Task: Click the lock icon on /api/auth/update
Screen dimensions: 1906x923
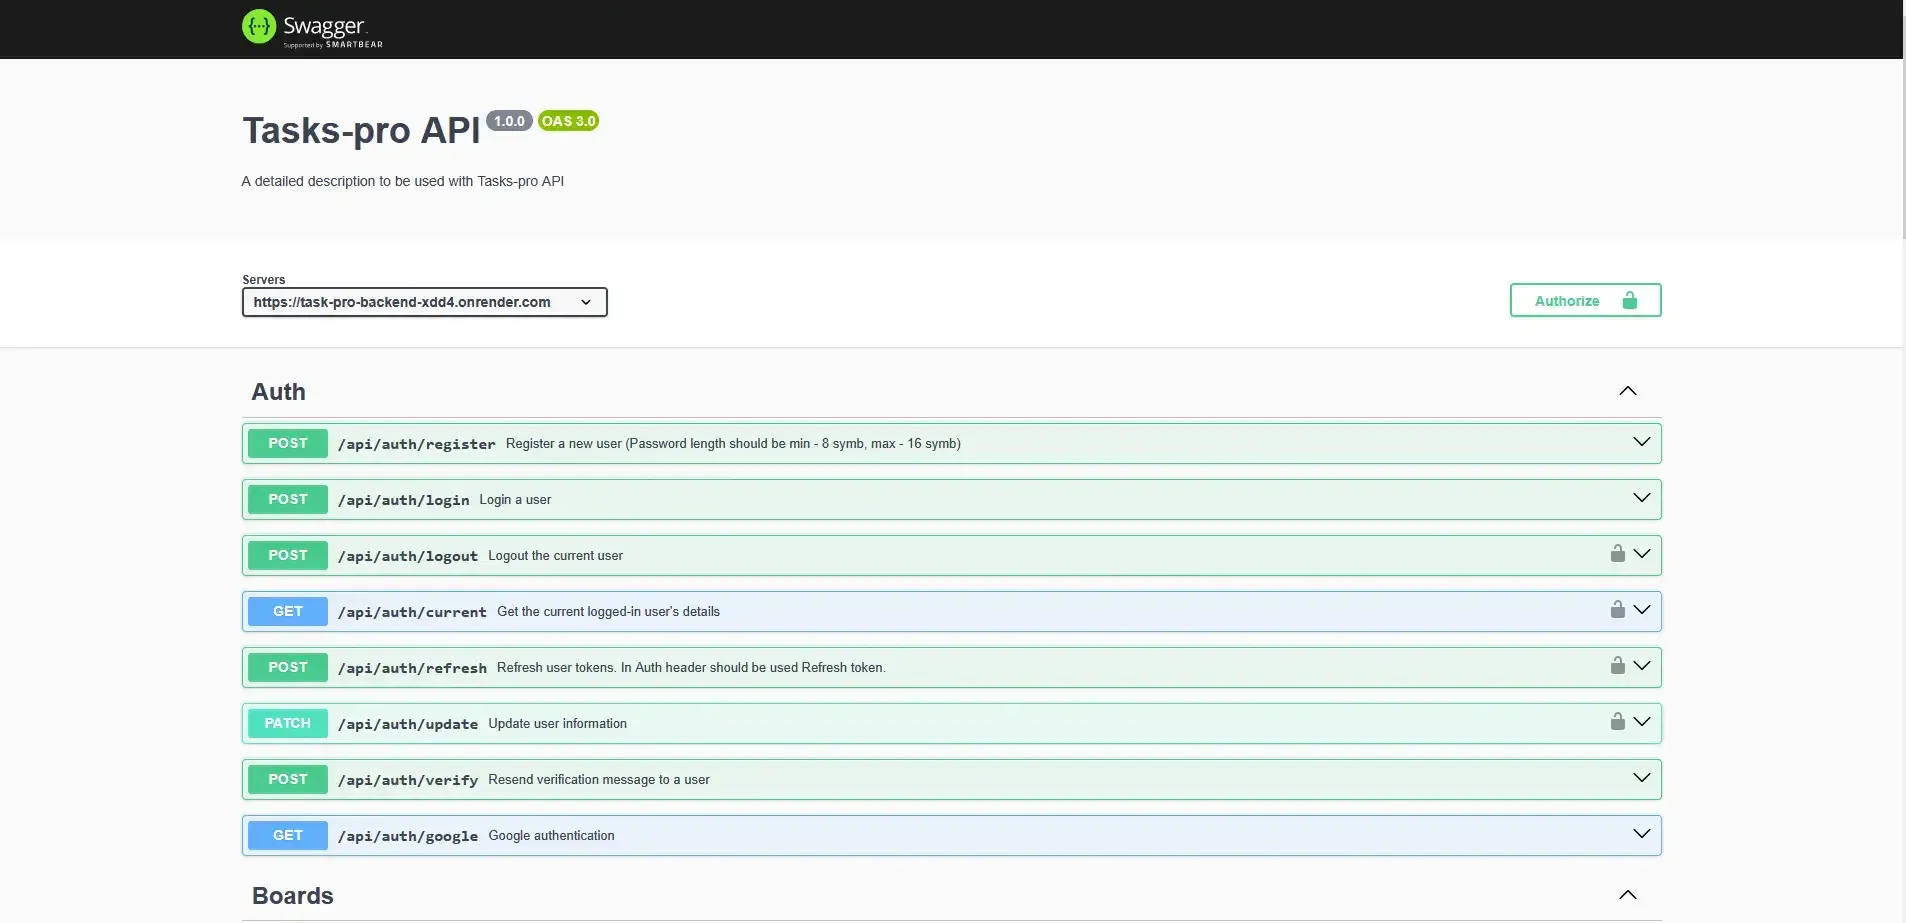Action: [1617, 722]
